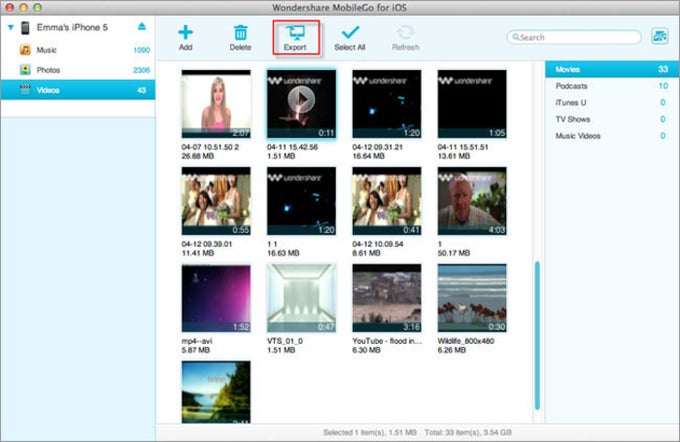Click the Add plus icon
Screen dimensions: 680x442
tap(185, 33)
